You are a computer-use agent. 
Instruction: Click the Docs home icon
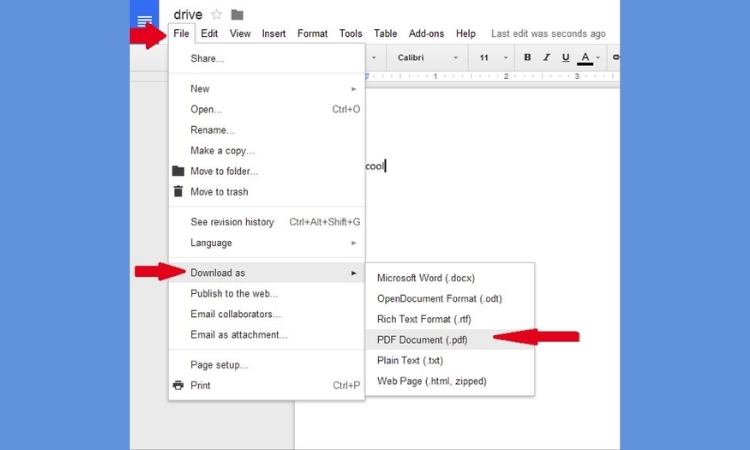point(144,19)
